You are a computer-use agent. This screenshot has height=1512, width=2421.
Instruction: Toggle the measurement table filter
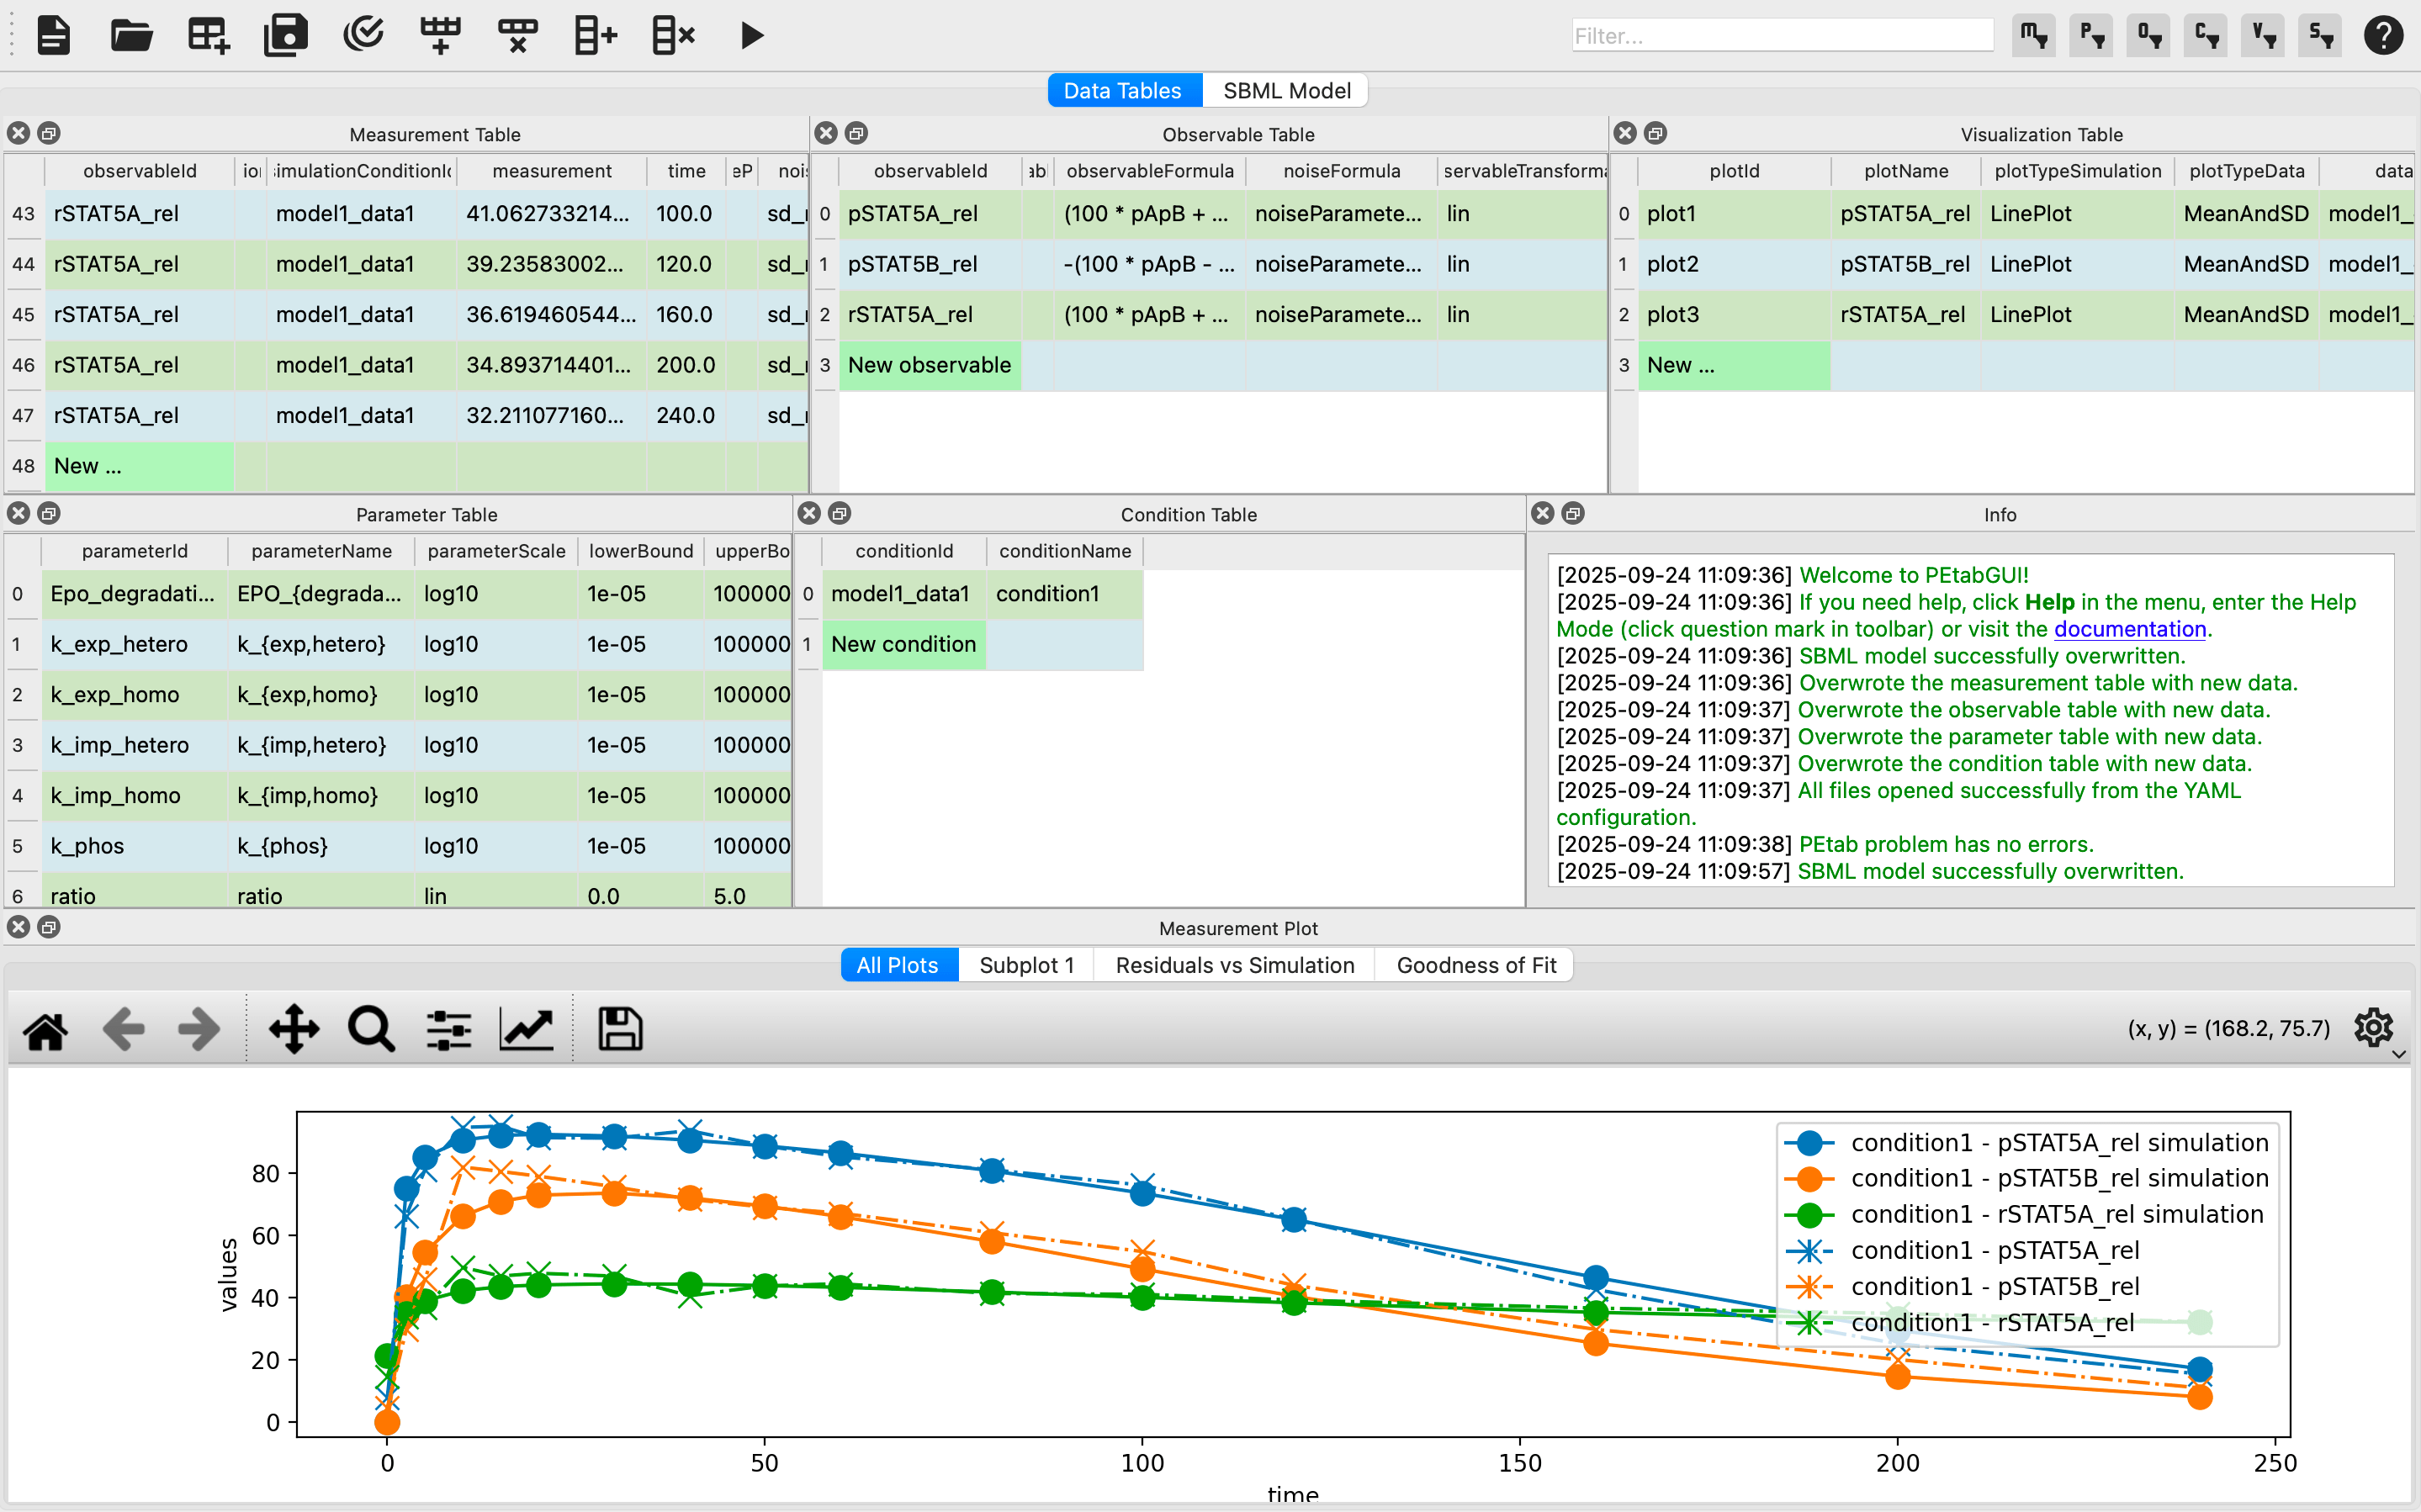(2034, 35)
